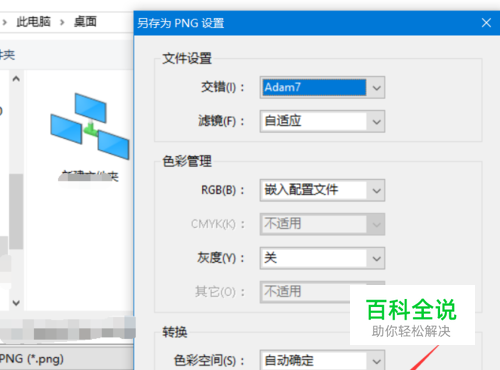Click the 另存为 PNG 设置 title text

click(181, 23)
